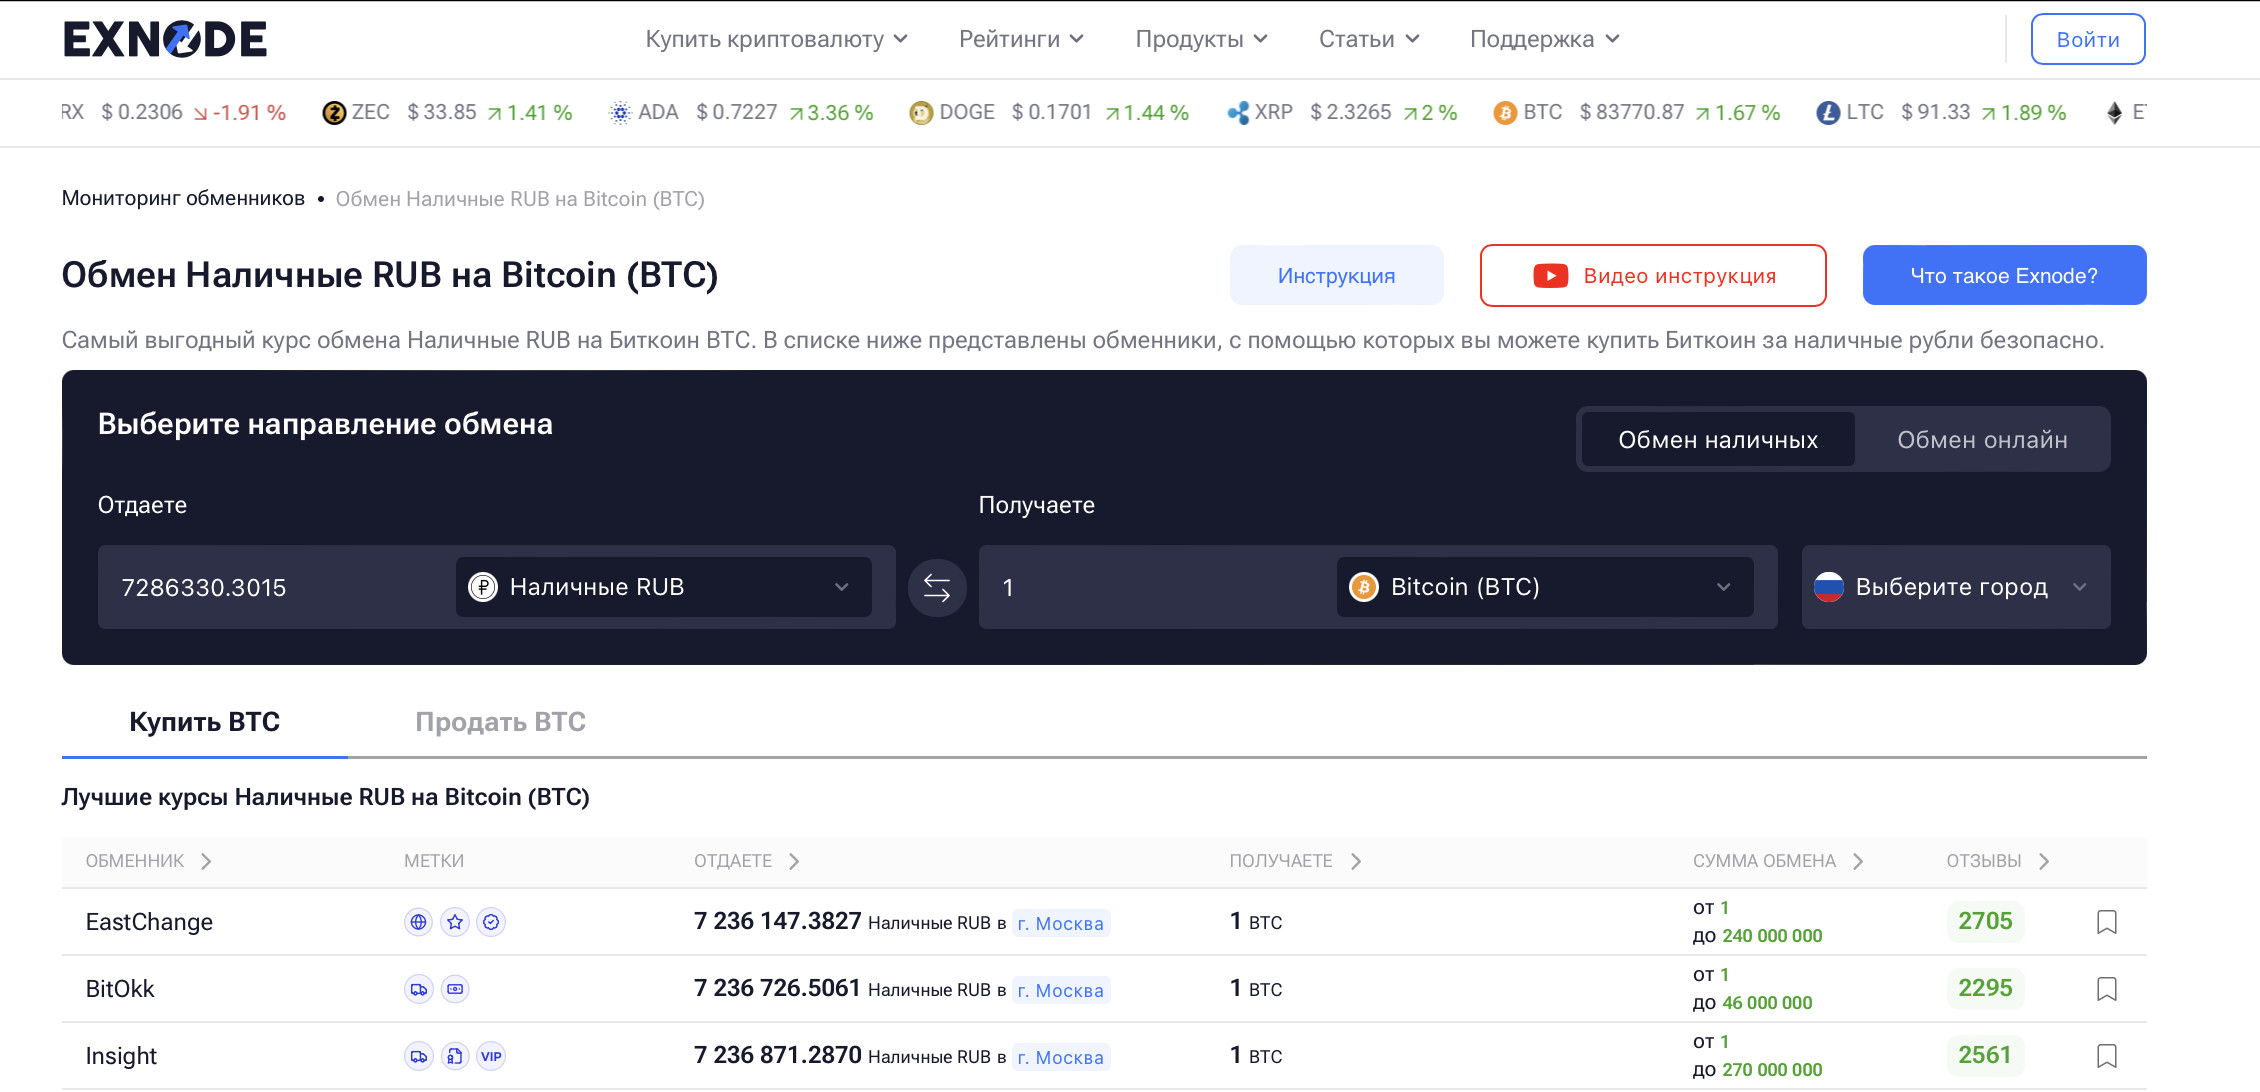Switch to Обмен наличных mode
This screenshot has width=2260, height=1092.
tap(1717, 440)
